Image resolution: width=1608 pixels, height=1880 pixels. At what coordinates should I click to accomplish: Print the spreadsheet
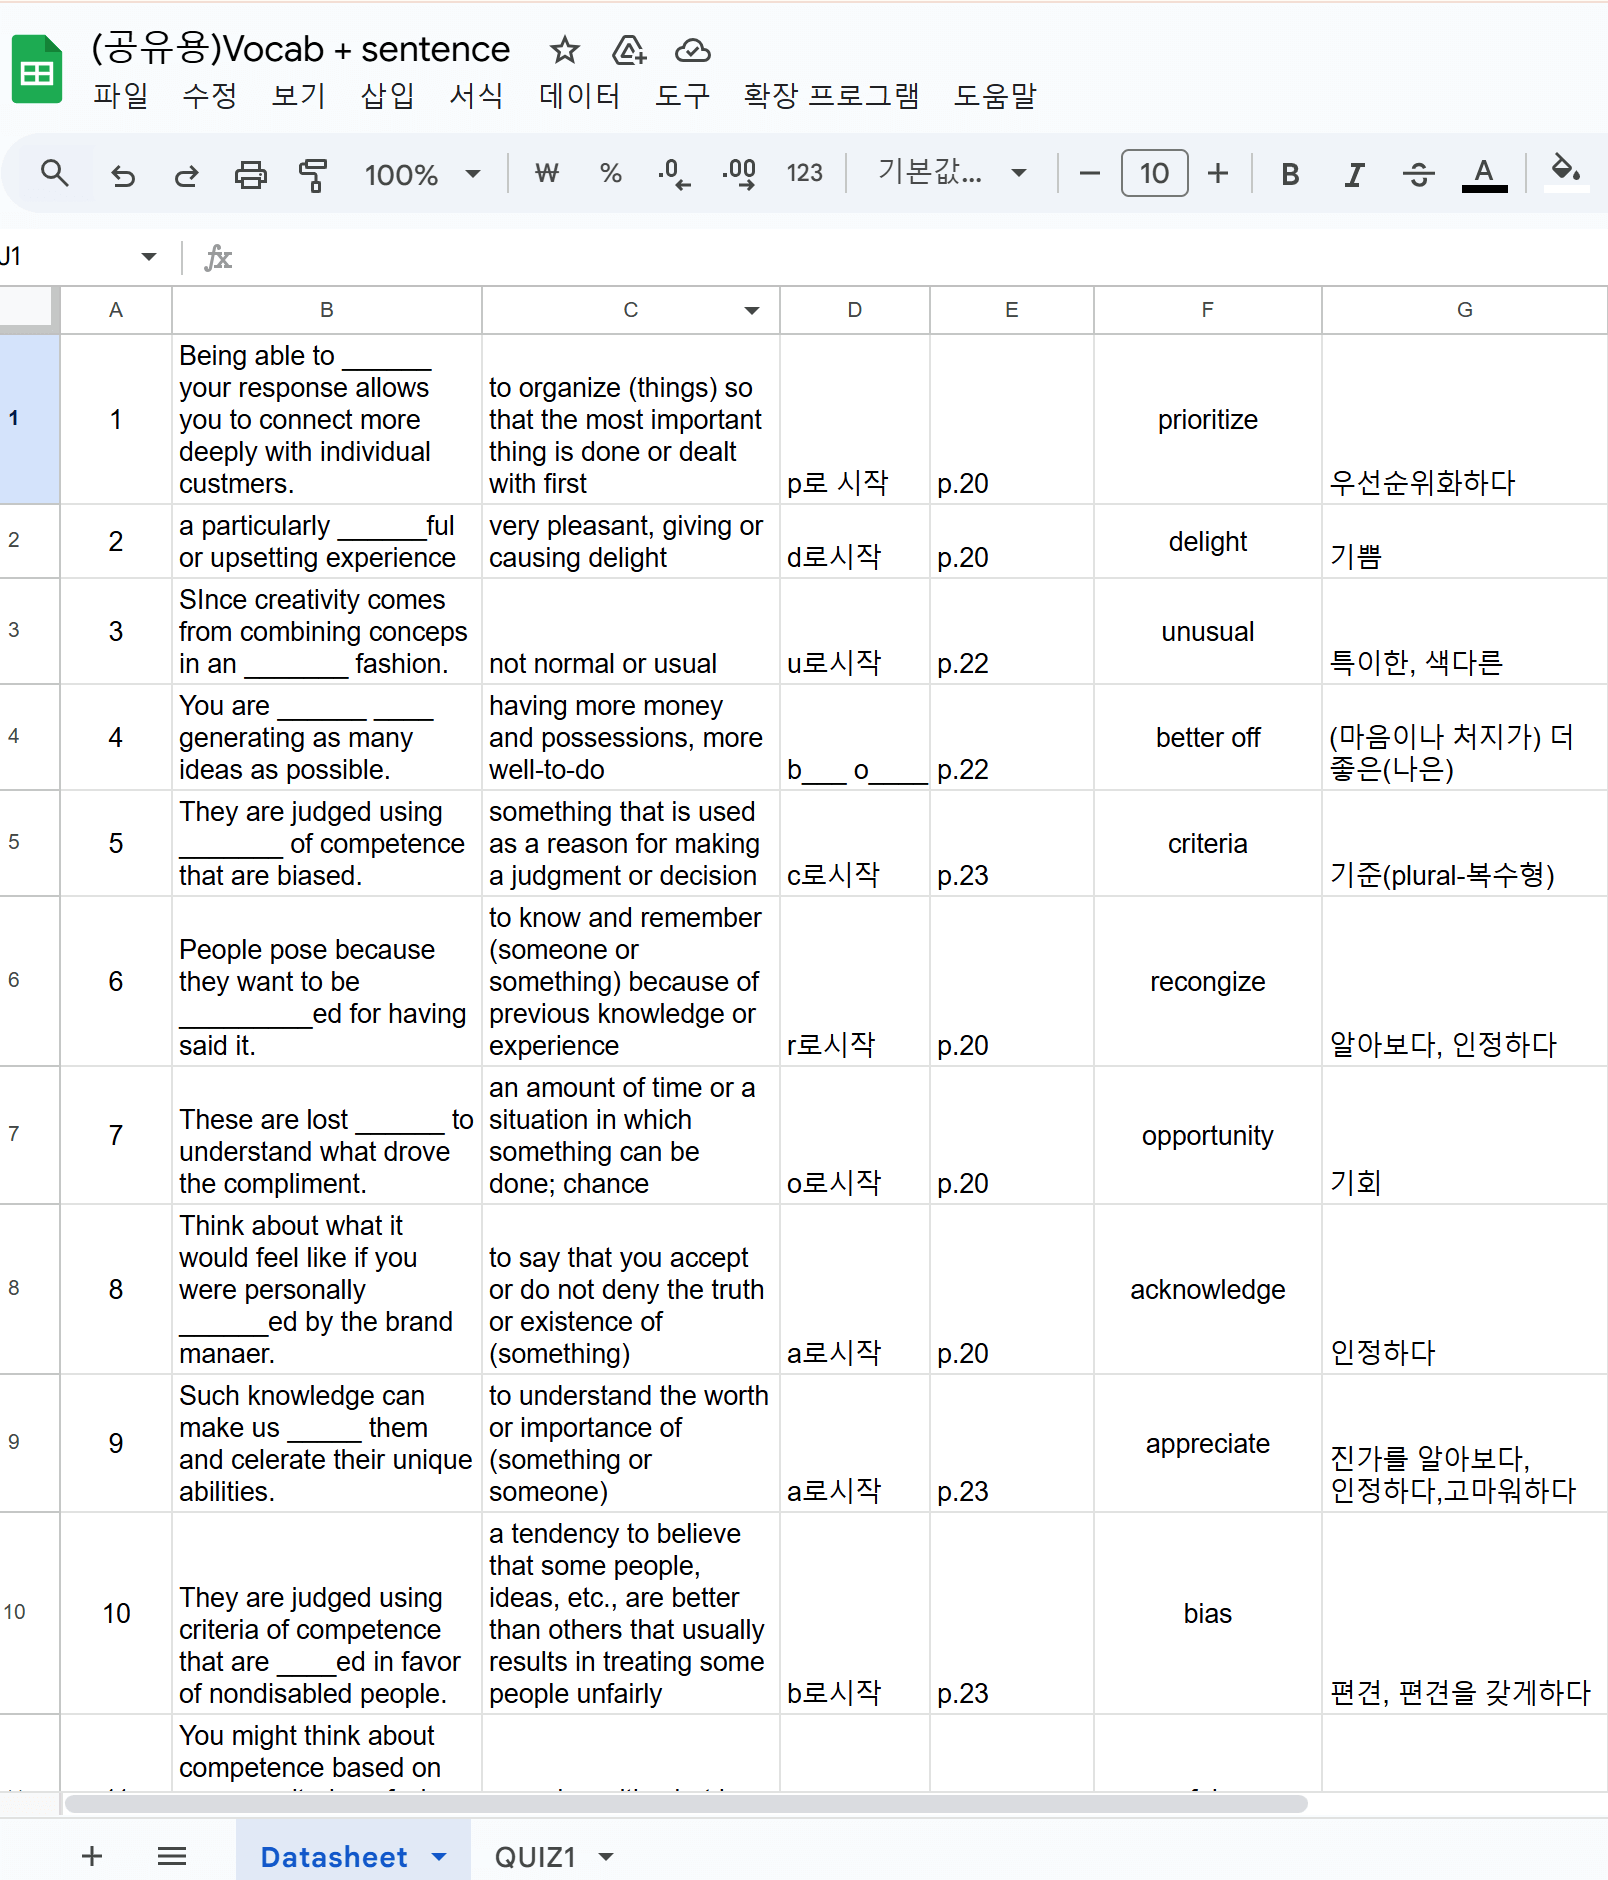(x=251, y=175)
